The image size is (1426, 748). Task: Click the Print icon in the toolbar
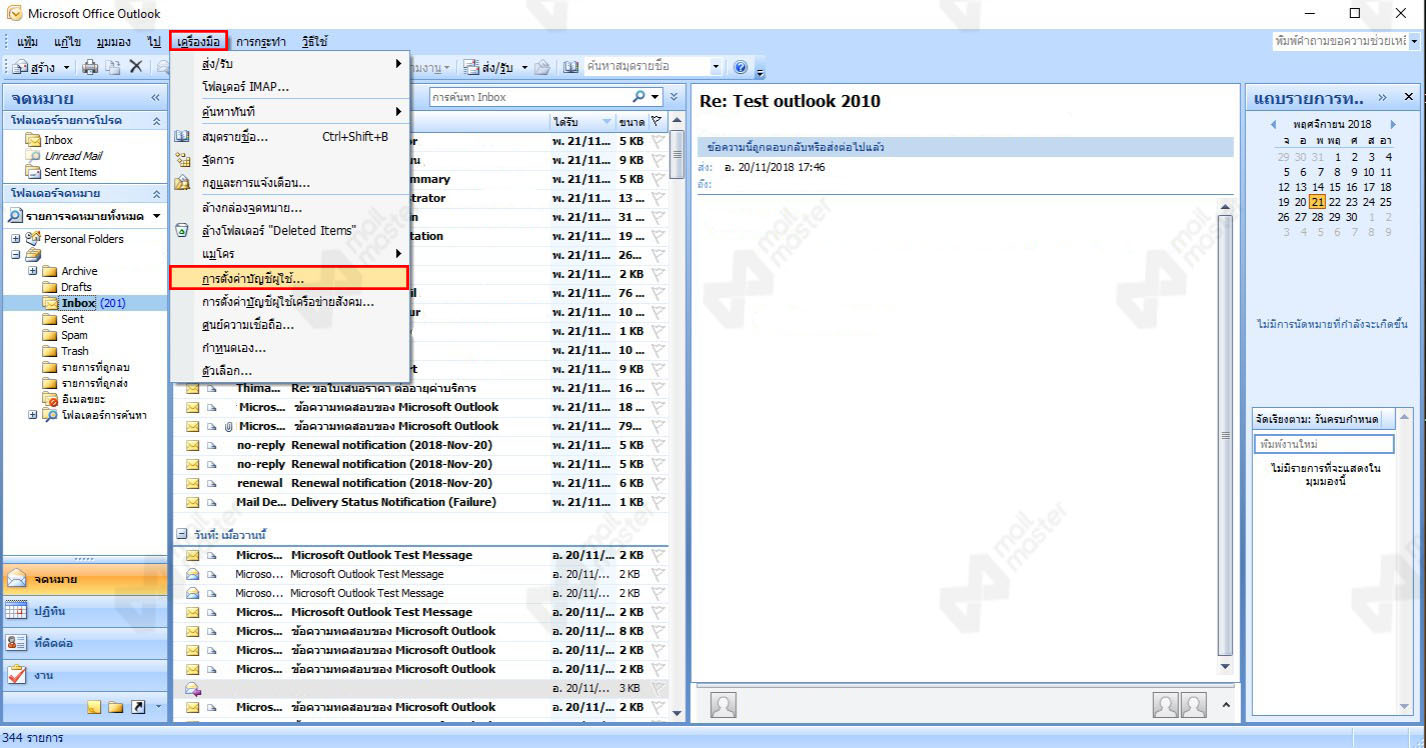click(90, 67)
